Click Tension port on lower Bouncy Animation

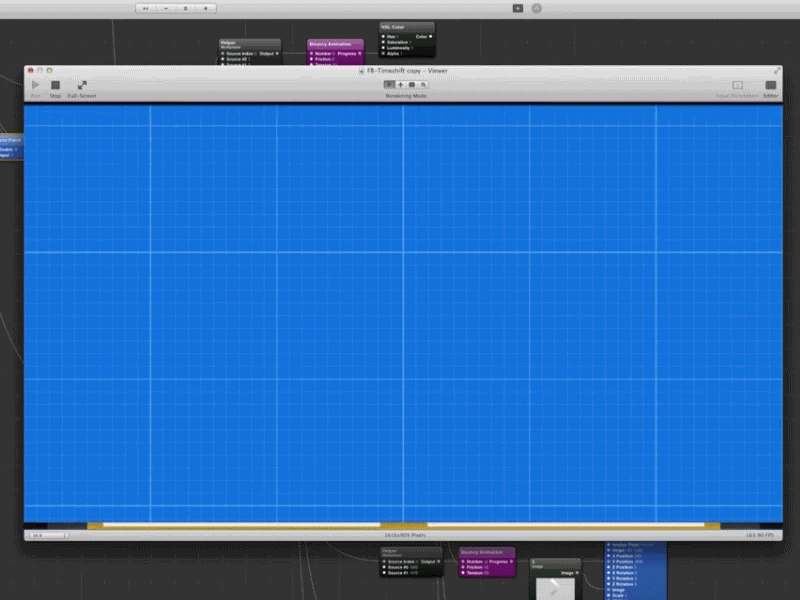463,573
